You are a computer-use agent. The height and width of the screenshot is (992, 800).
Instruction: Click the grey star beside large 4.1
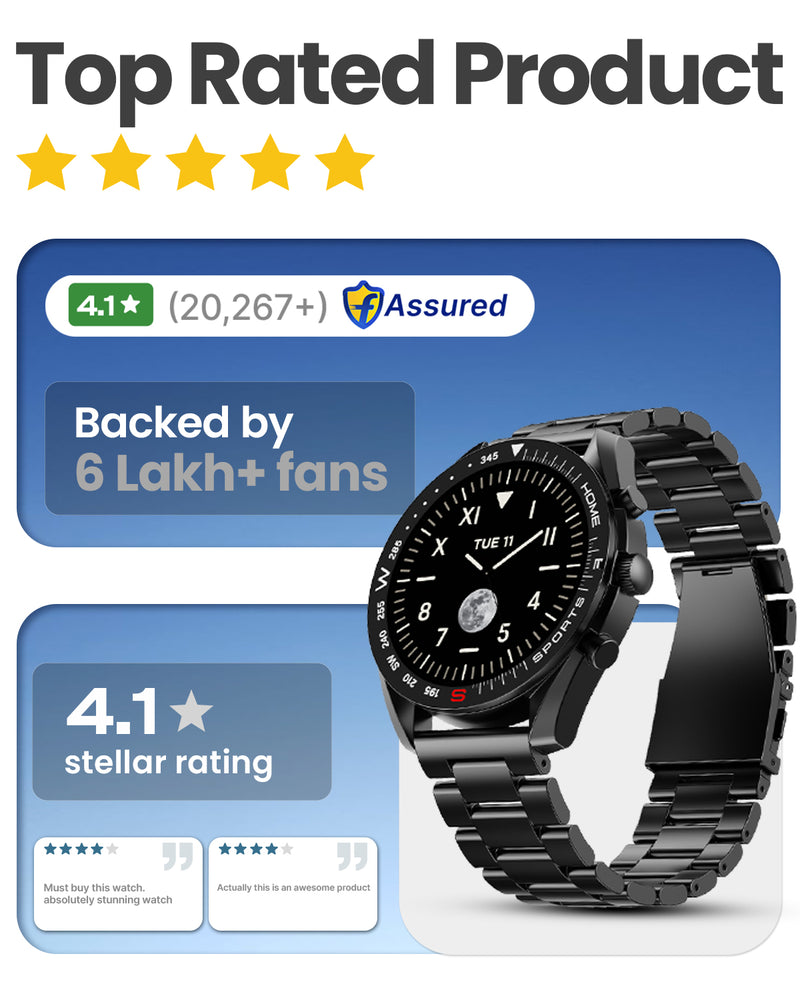pos(191,710)
